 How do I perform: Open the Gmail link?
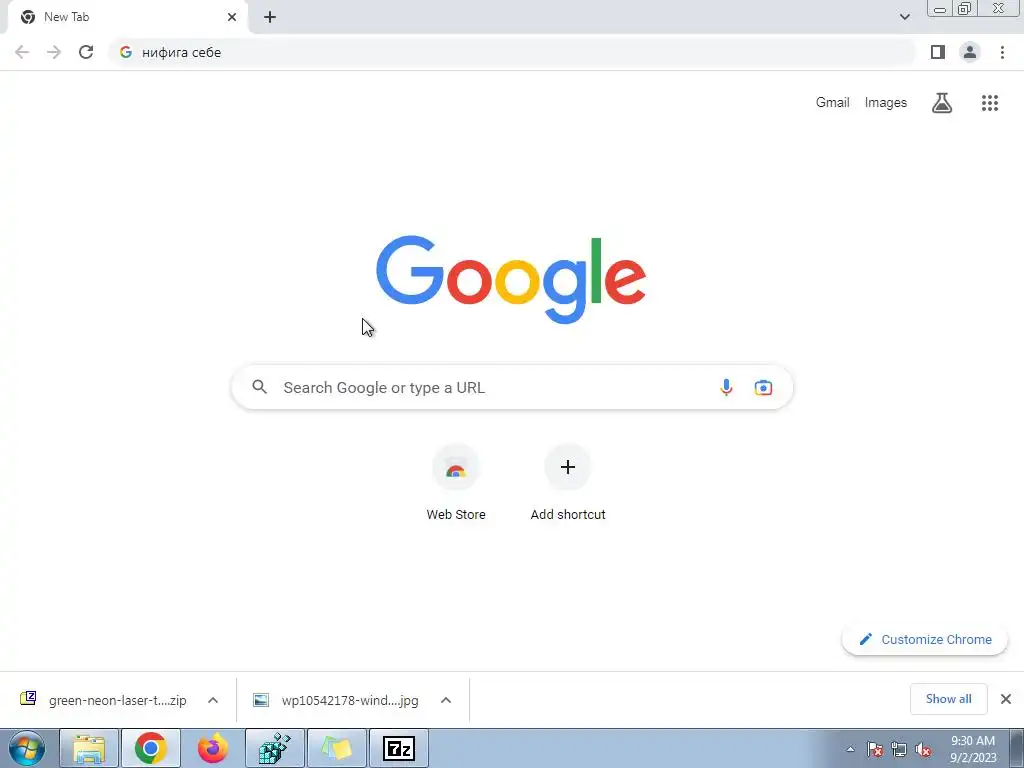832,103
